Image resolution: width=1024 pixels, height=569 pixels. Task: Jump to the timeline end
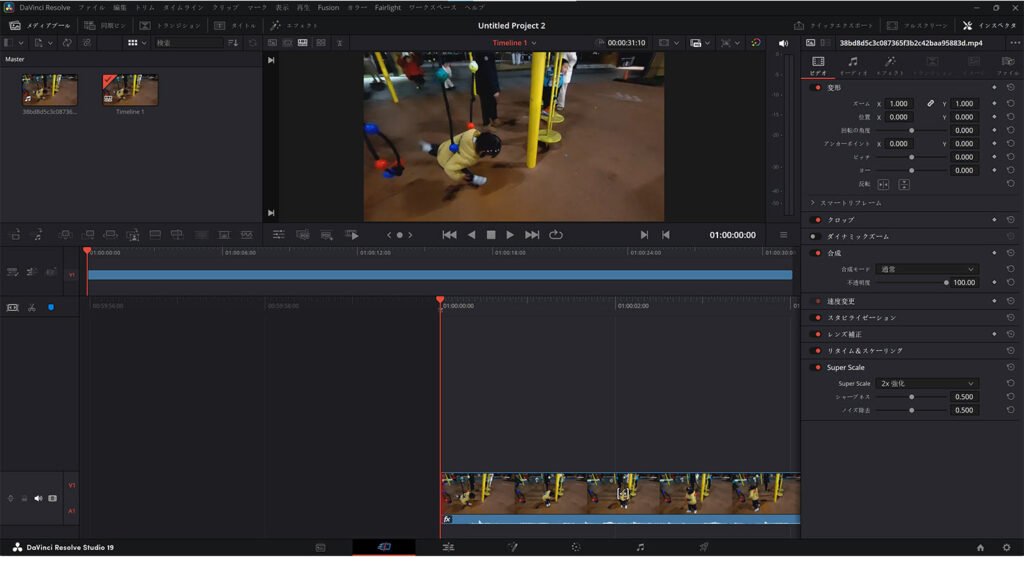(x=532, y=235)
